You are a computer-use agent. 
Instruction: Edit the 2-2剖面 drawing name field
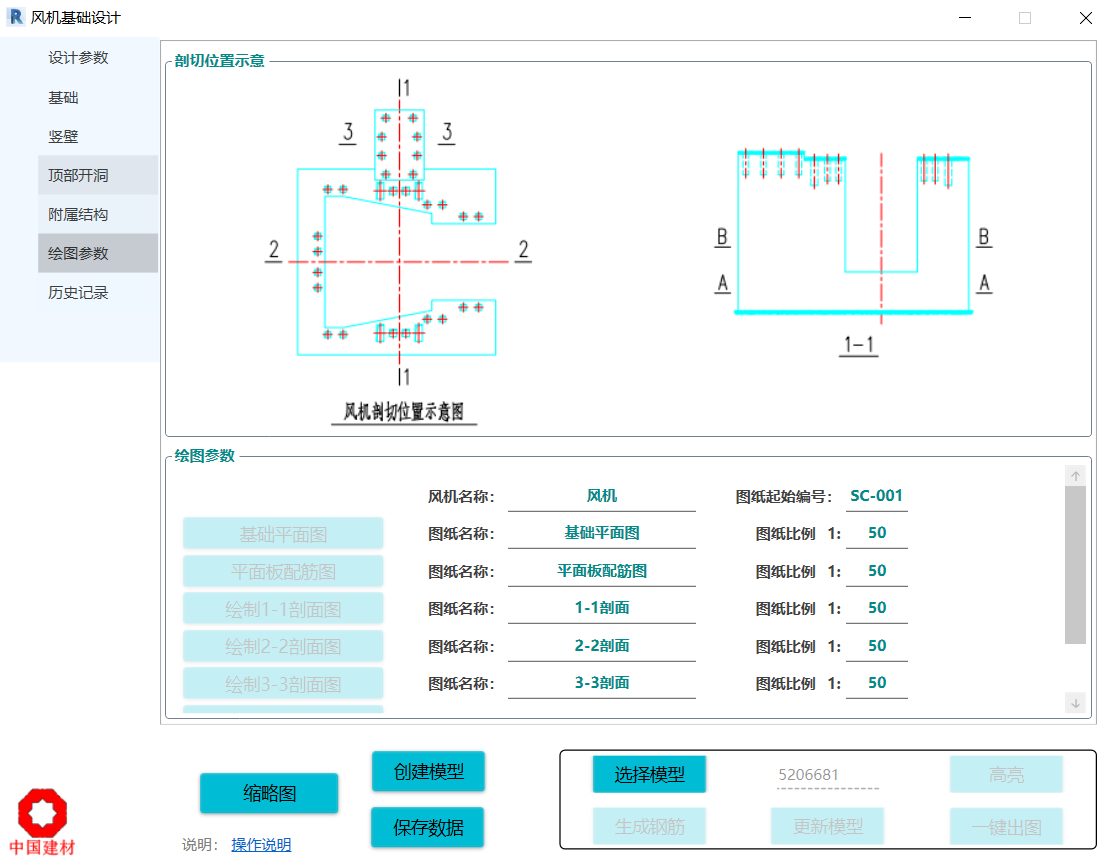(602, 646)
